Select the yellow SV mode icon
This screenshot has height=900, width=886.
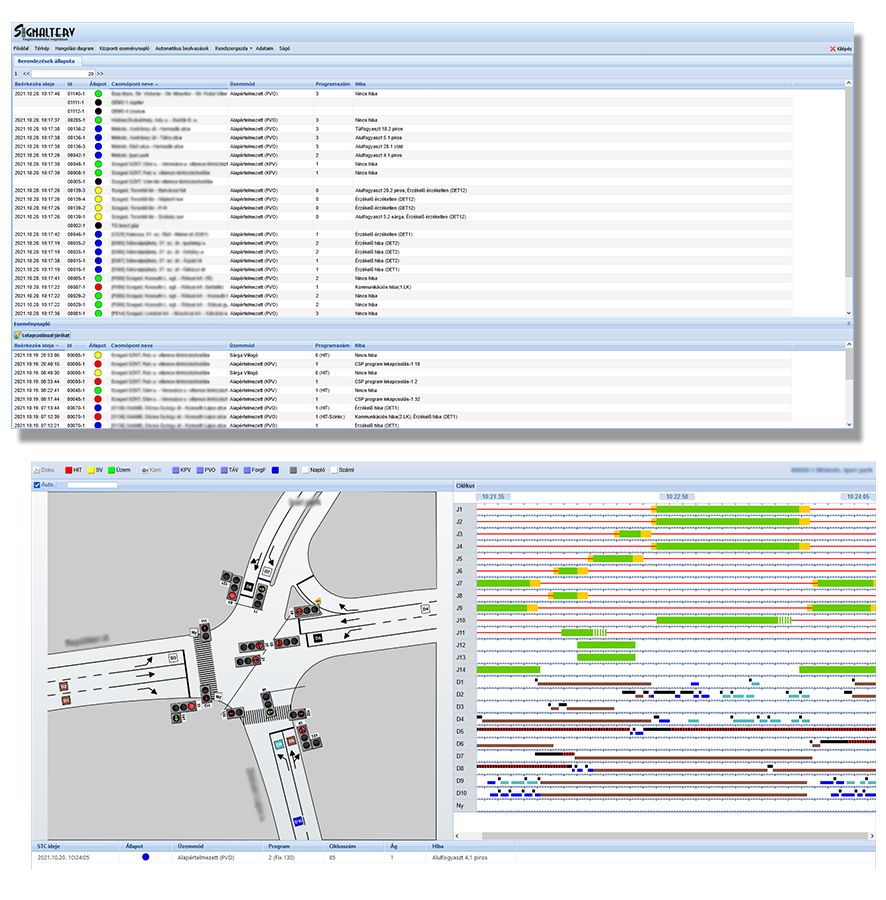point(90,469)
